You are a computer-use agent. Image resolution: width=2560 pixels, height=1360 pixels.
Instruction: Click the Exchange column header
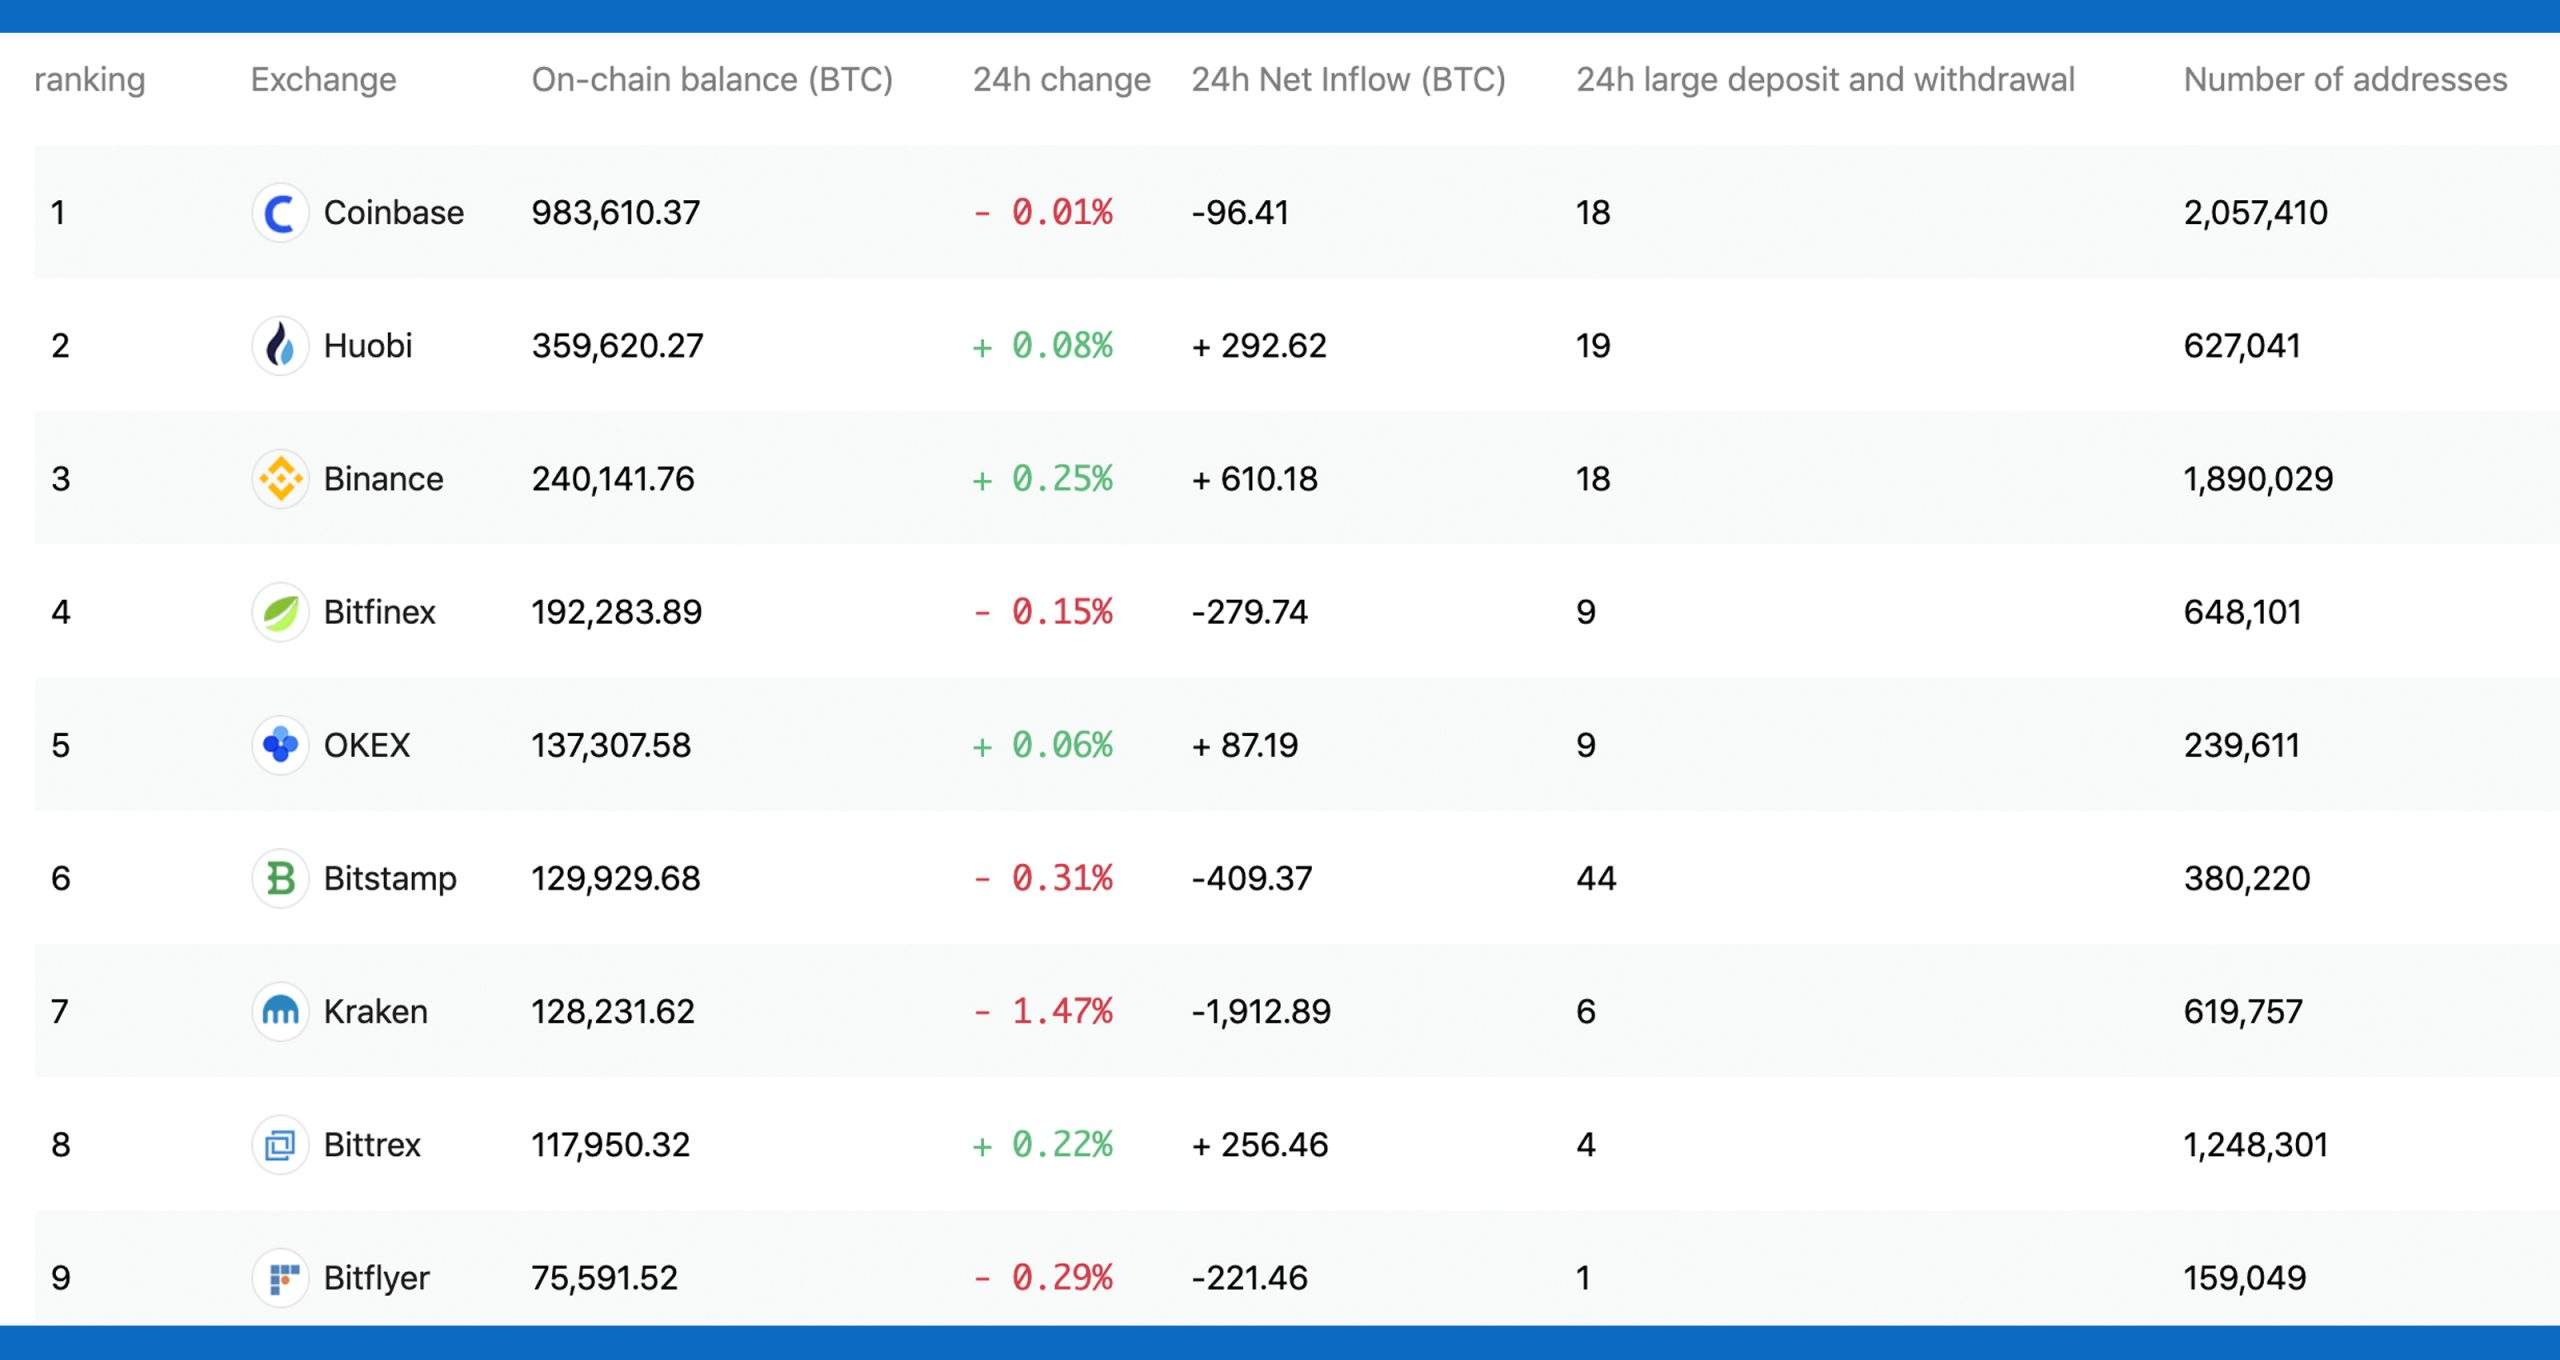tap(323, 79)
